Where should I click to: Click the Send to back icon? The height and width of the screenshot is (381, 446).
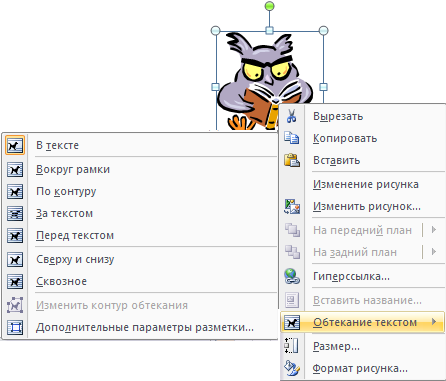tap(292, 252)
